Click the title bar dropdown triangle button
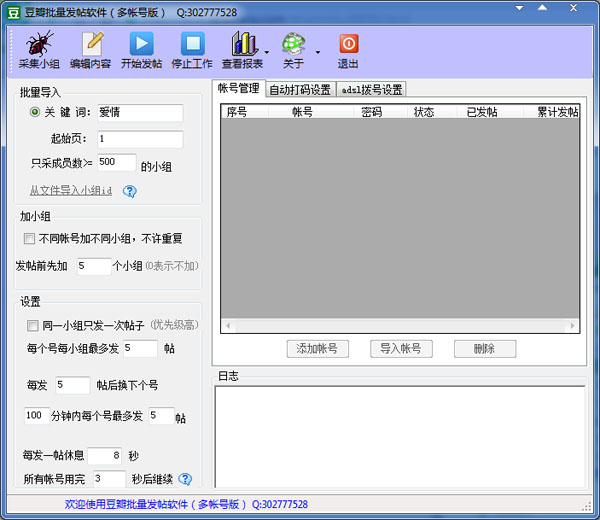600x520 pixels. (x=519, y=8)
